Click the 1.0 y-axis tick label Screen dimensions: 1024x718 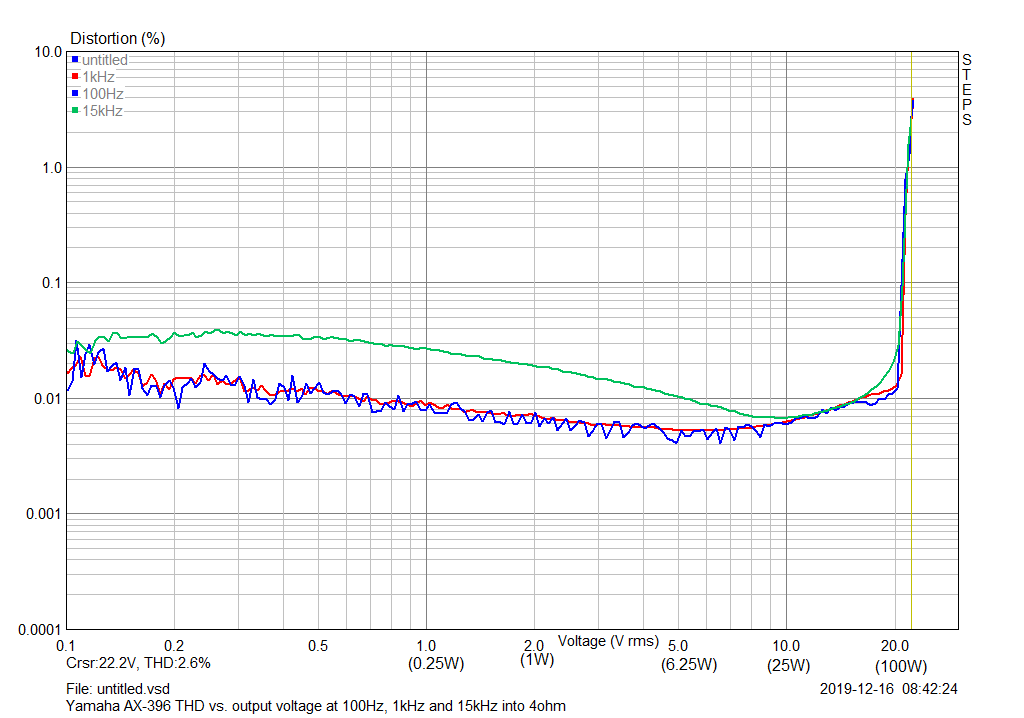coord(52,168)
